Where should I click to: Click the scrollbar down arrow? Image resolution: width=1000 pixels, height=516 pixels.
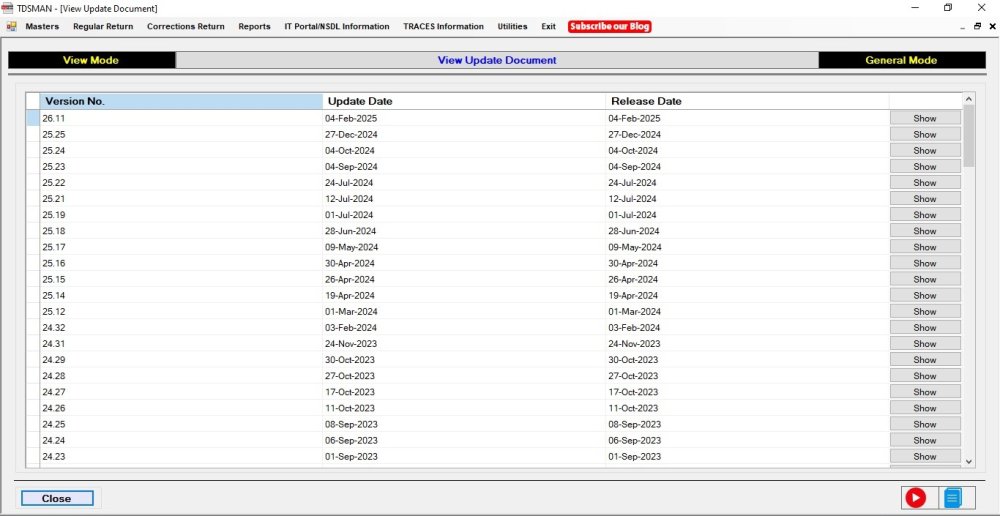tap(969, 461)
